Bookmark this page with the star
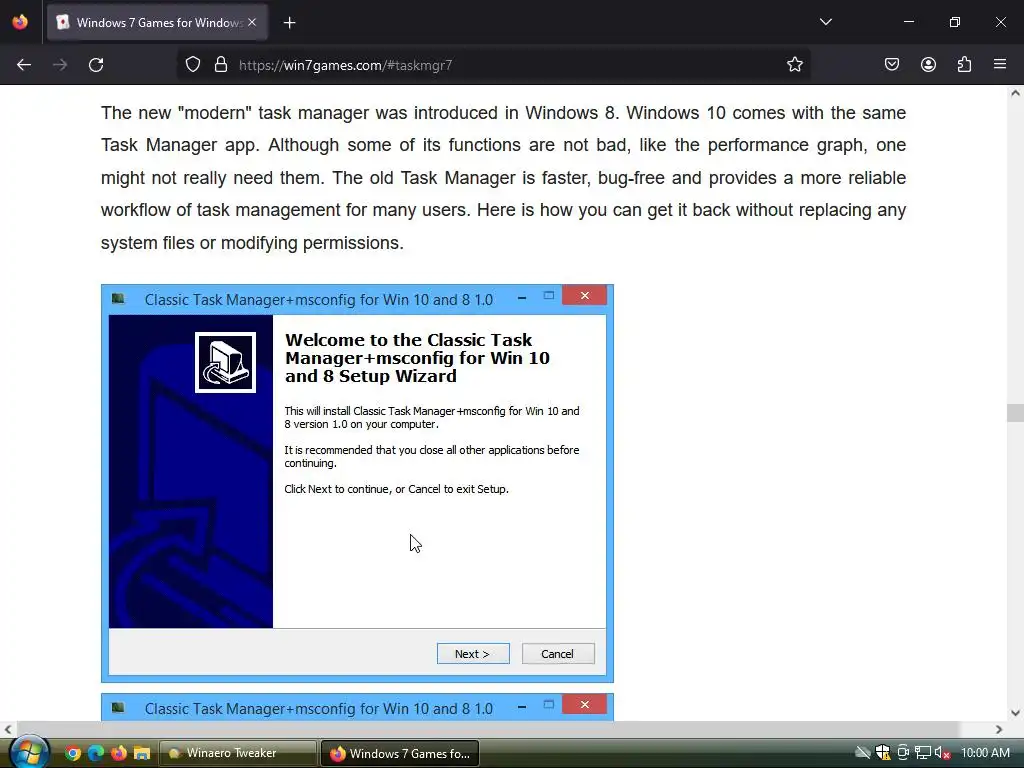This screenshot has height=768, width=1024. coord(795,64)
